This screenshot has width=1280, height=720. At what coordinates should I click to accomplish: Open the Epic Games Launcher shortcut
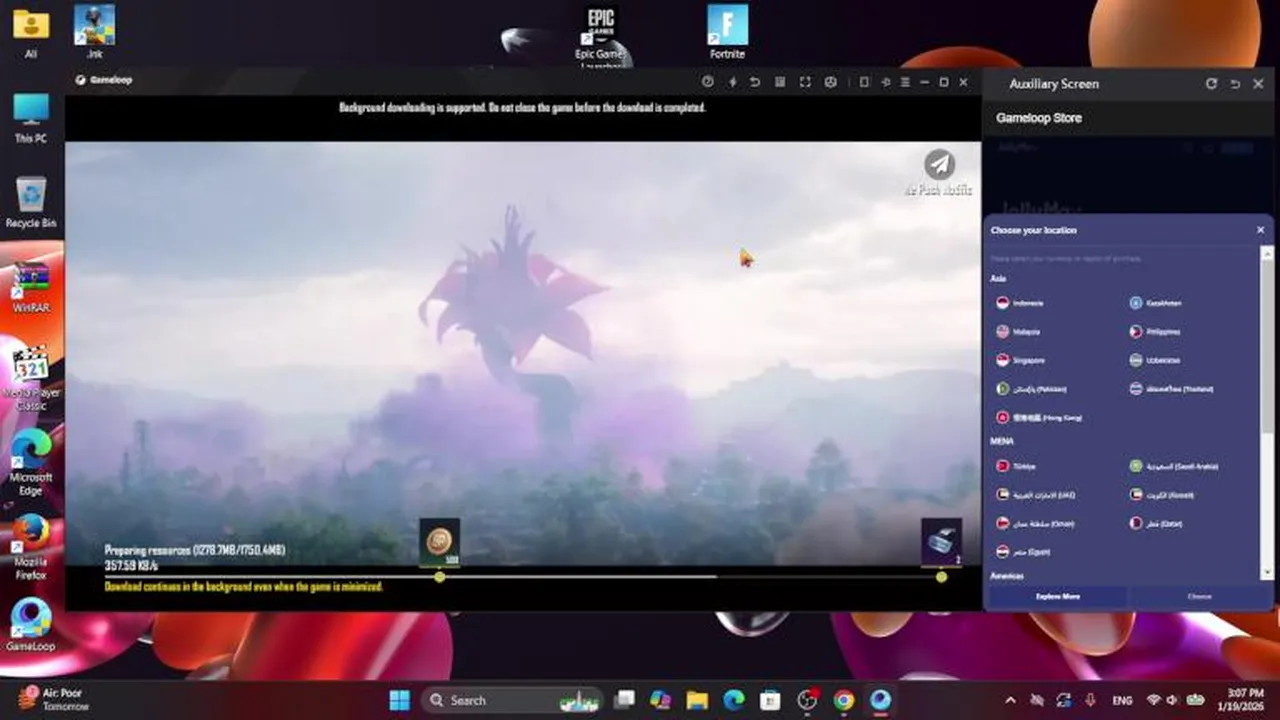click(x=600, y=36)
